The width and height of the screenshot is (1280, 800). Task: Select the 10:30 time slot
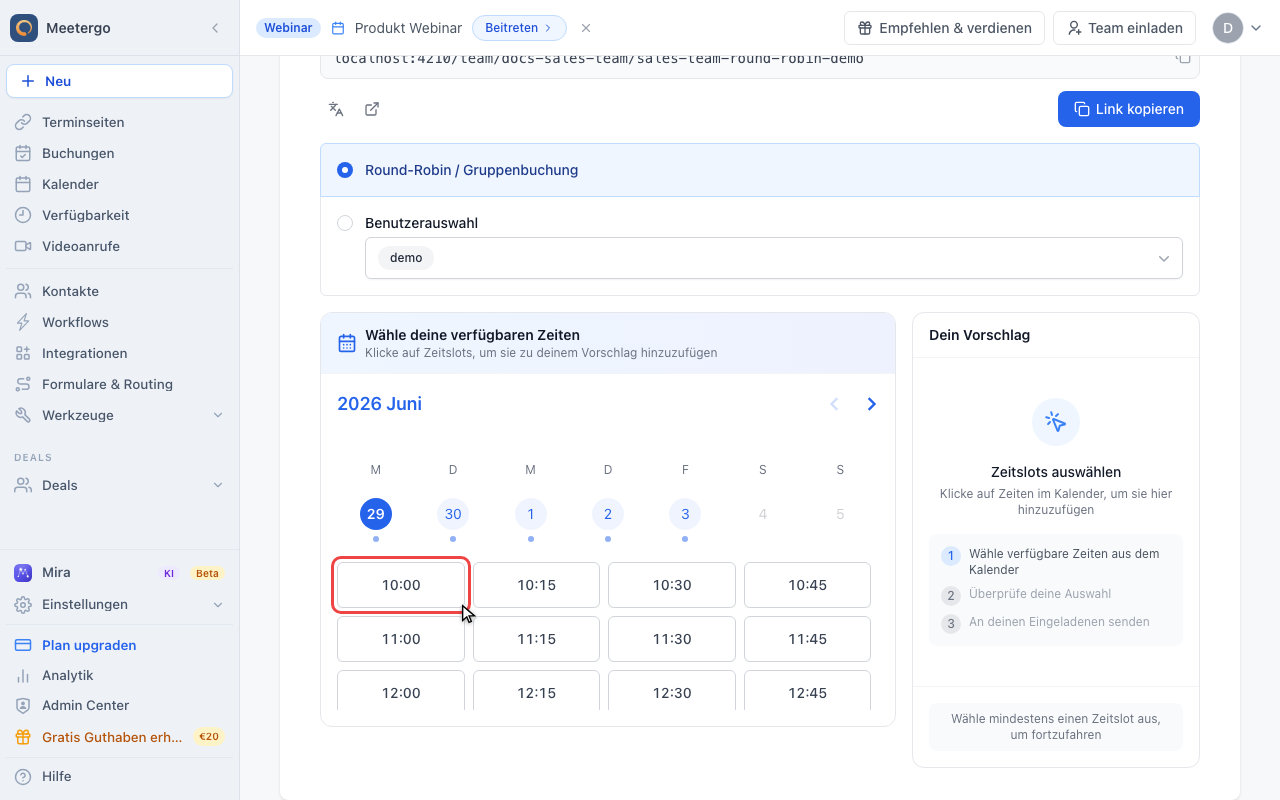pyautogui.click(x=672, y=585)
